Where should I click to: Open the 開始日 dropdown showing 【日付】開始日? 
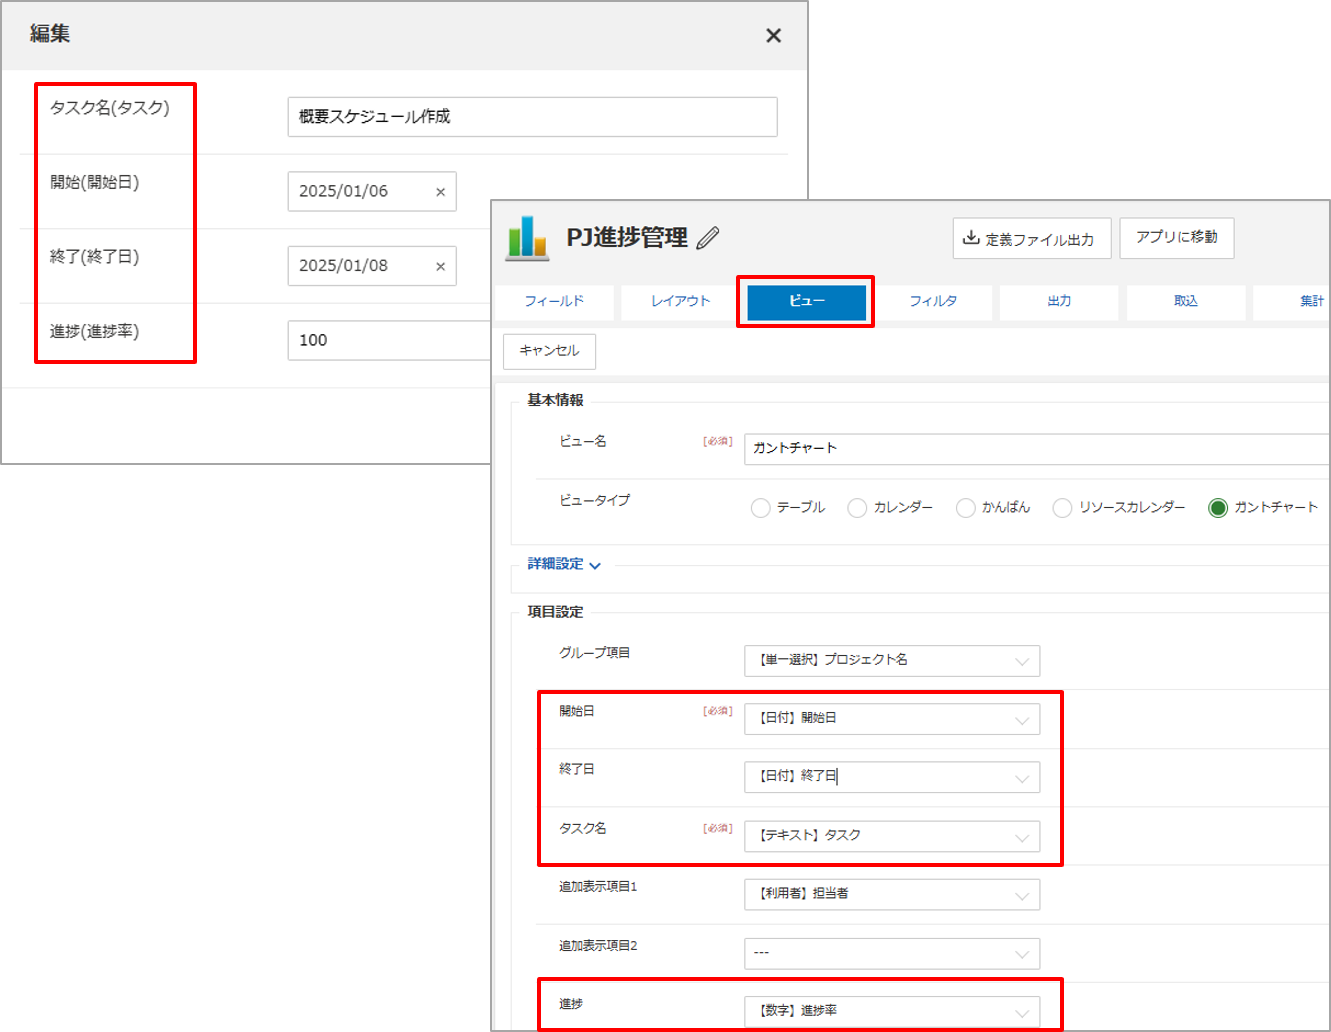[x=892, y=719]
